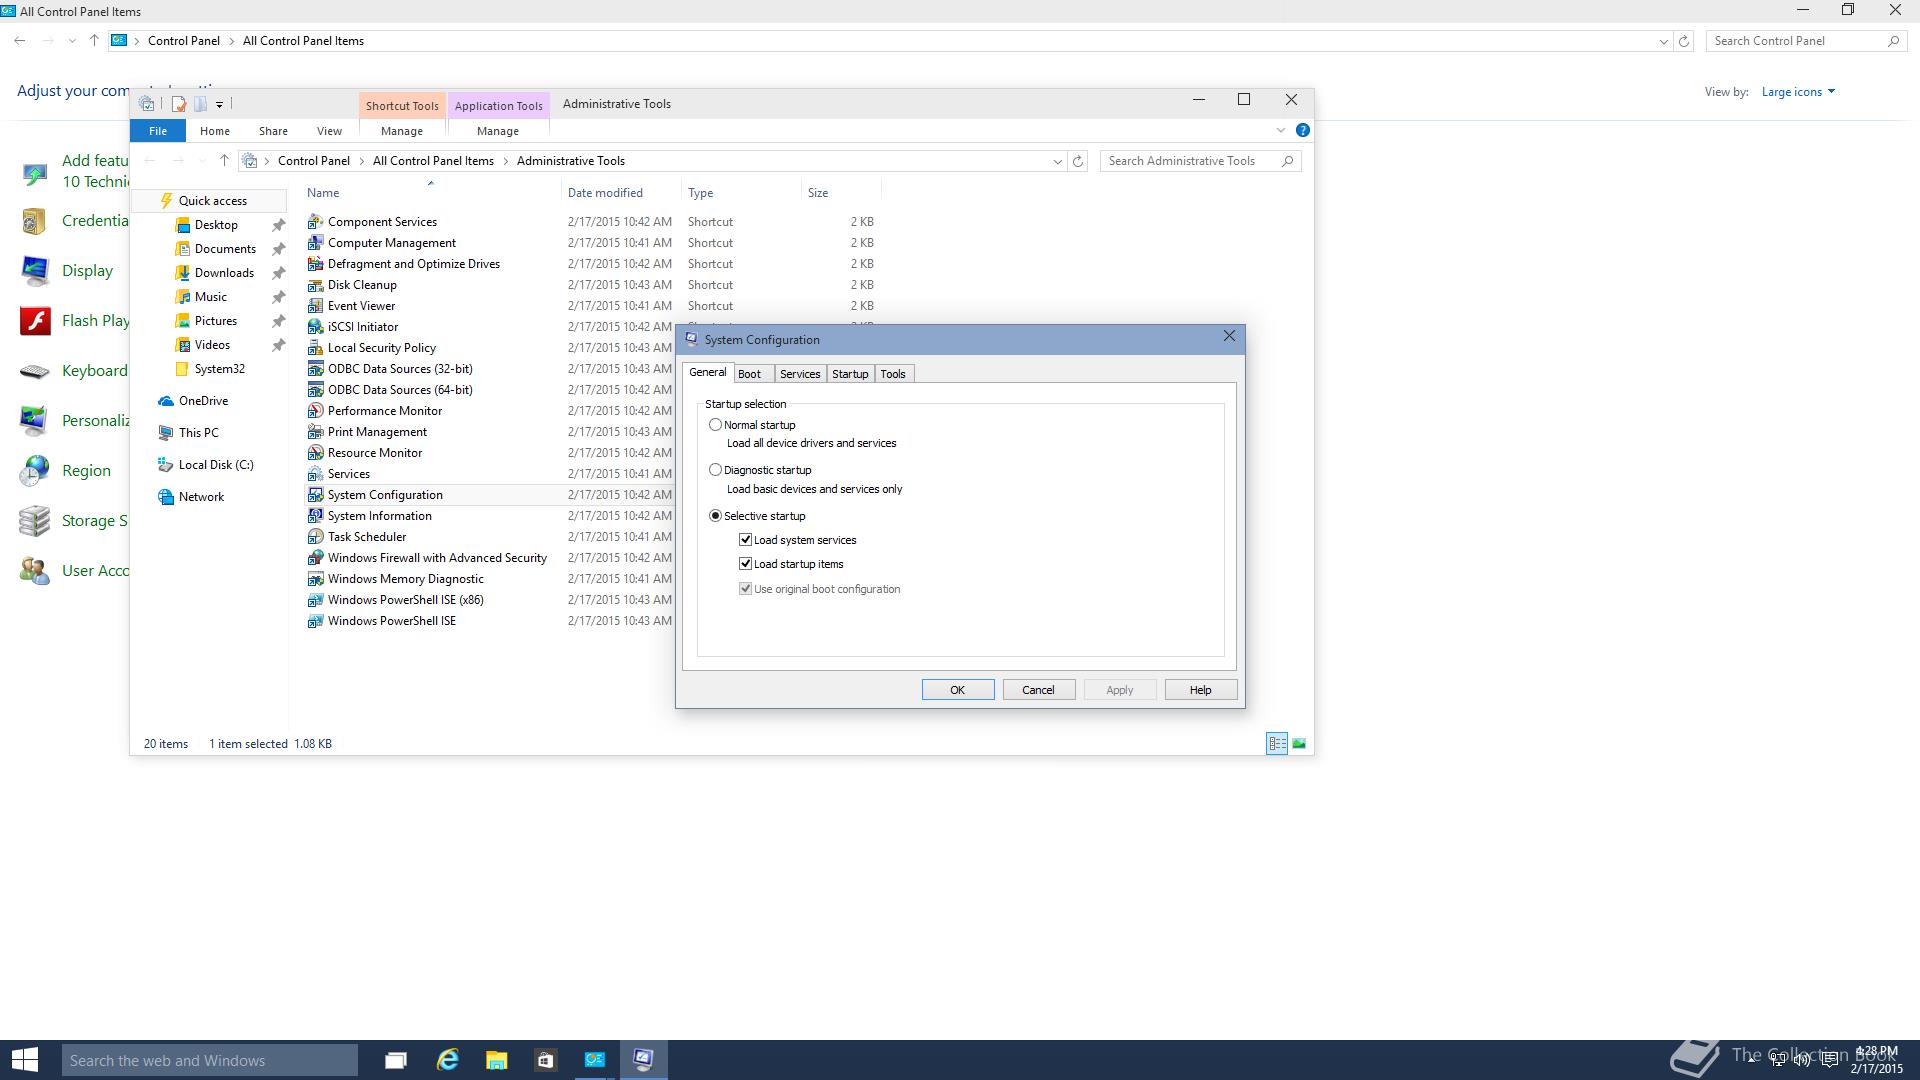Image resolution: width=1920 pixels, height=1080 pixels.
Task: Switch to the Services tab in System Configuration
Action: (800, 374)
